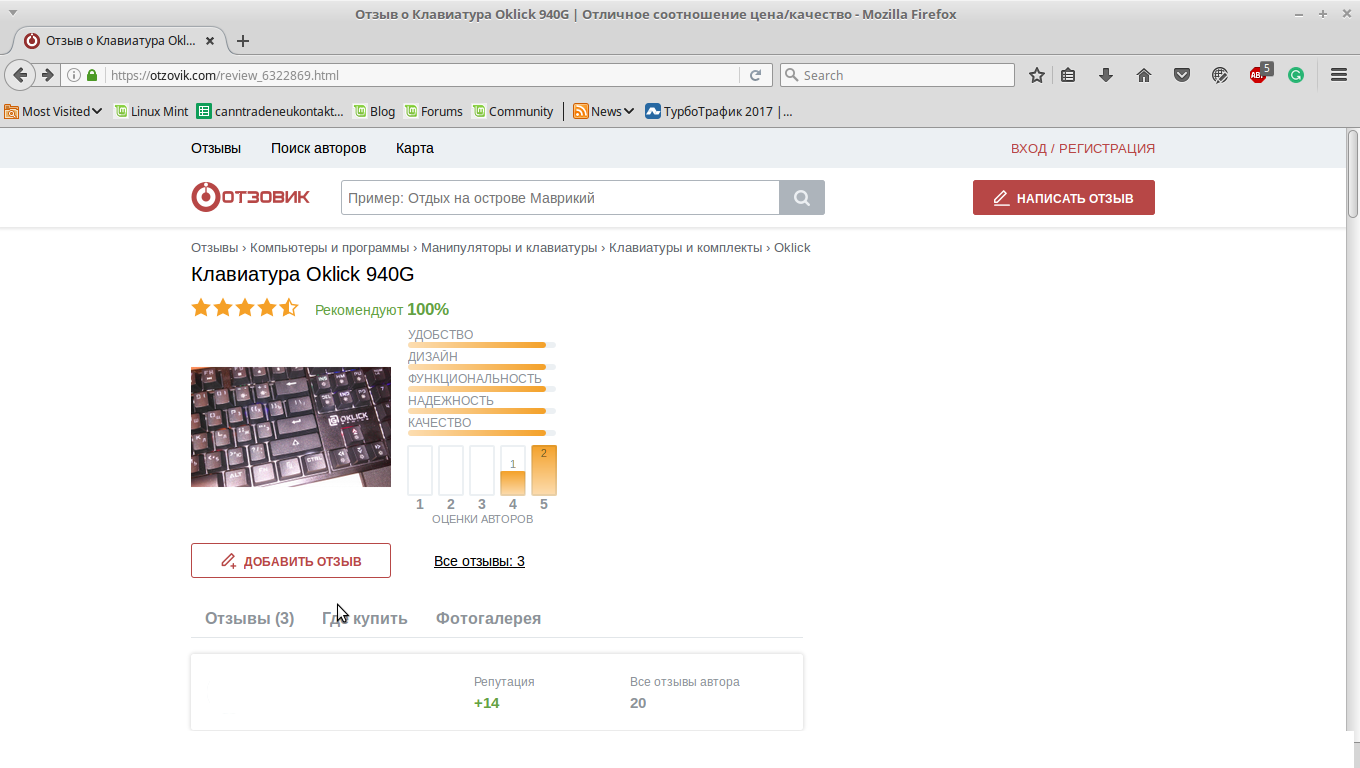Click the page vertical scrollbar thumb
The height and width of the screenshot is (768, 1360).
1353,173
